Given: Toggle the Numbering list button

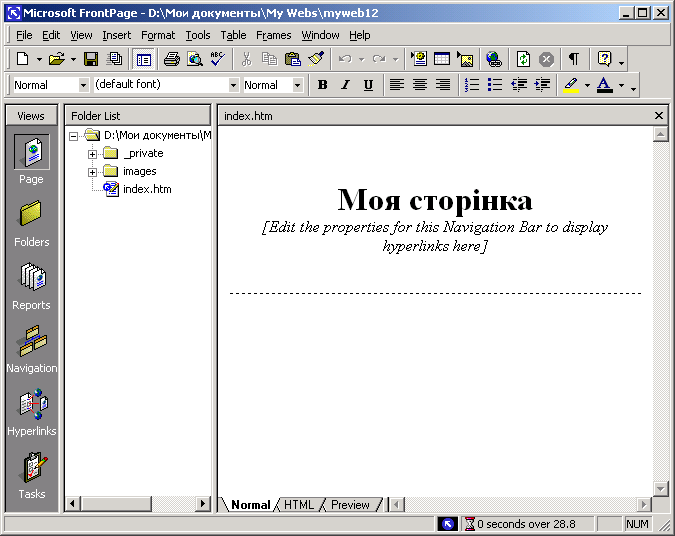Looking at the screenshot, I should coord(472,85).
